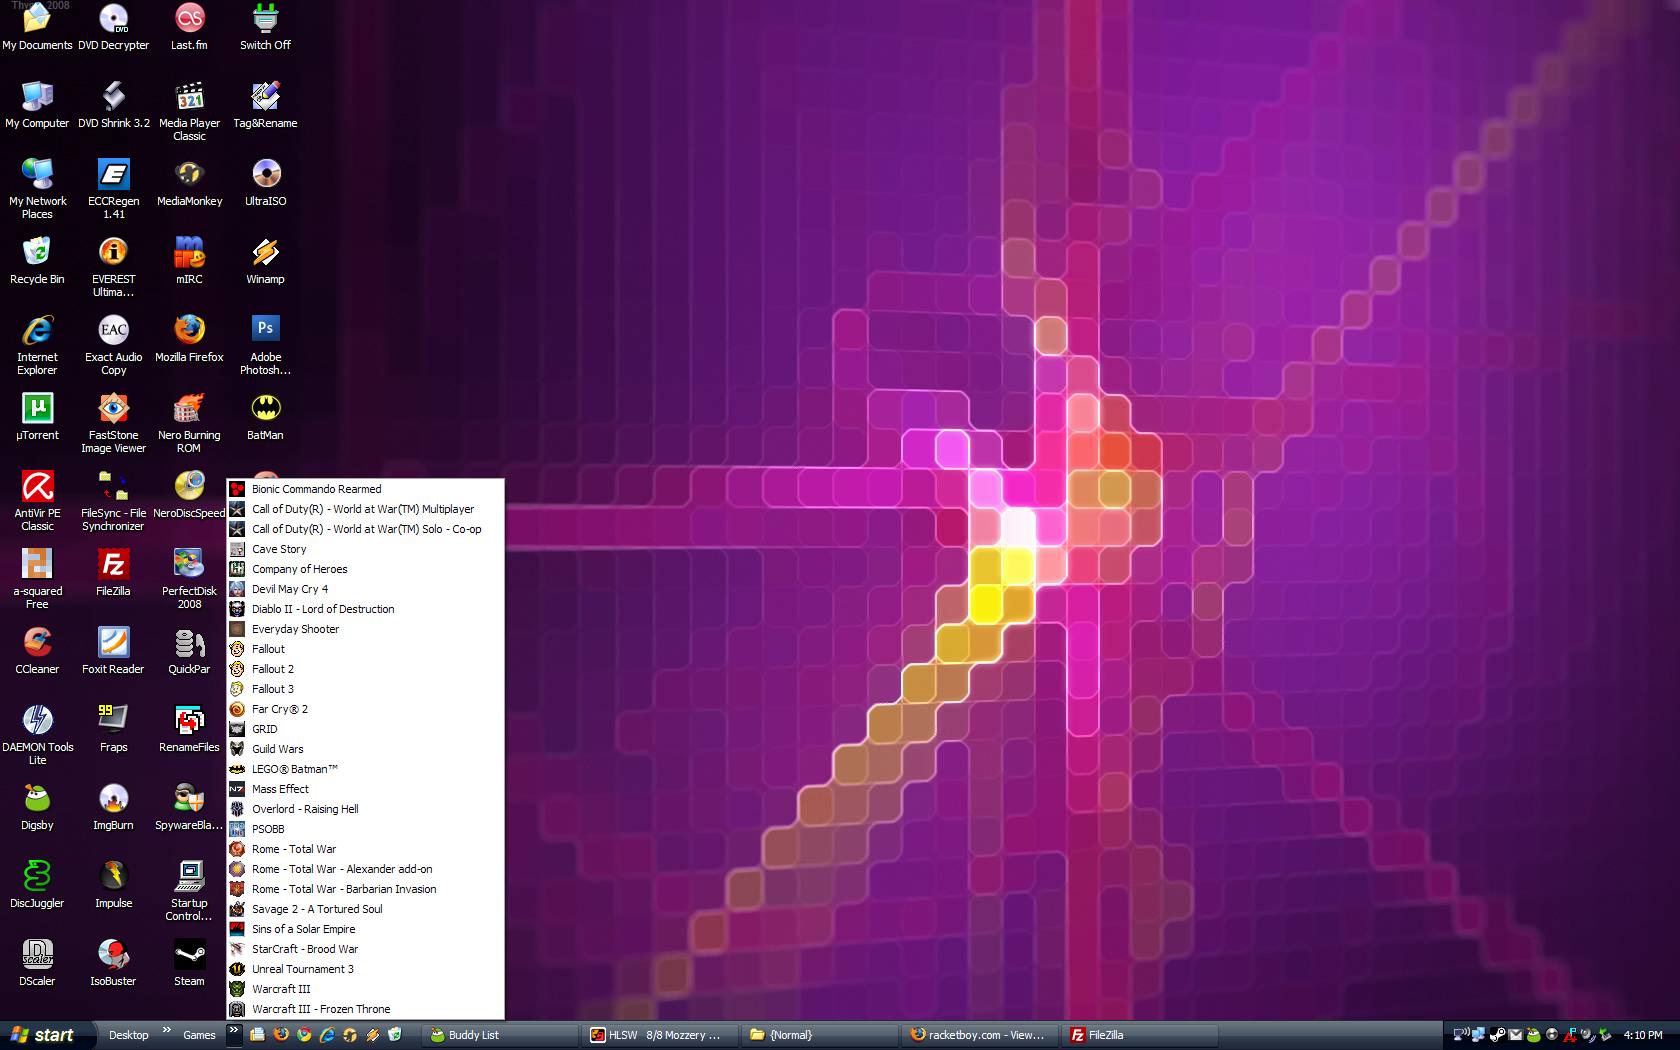The width and height of the screenshot is (1680, 1050).
Task: Open Mass Effect from the menu
Action: (366, 789)
